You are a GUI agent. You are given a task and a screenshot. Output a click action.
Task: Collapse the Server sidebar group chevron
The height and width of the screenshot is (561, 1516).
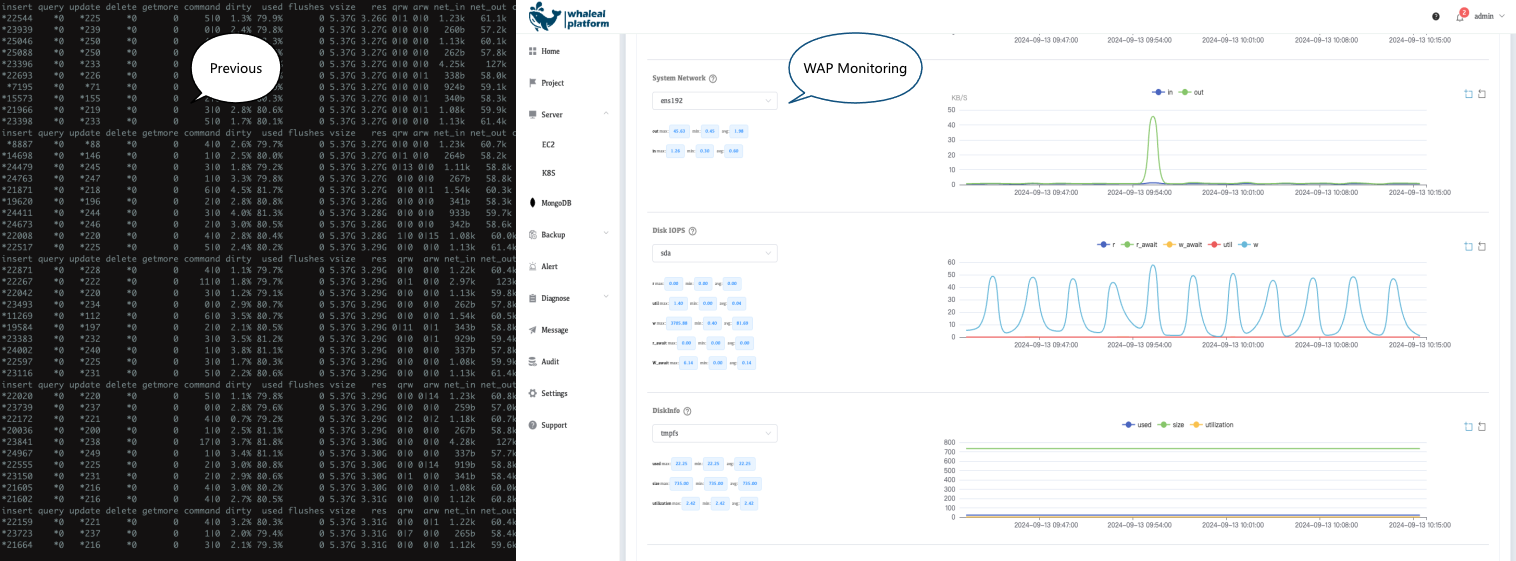coord(606,115)
